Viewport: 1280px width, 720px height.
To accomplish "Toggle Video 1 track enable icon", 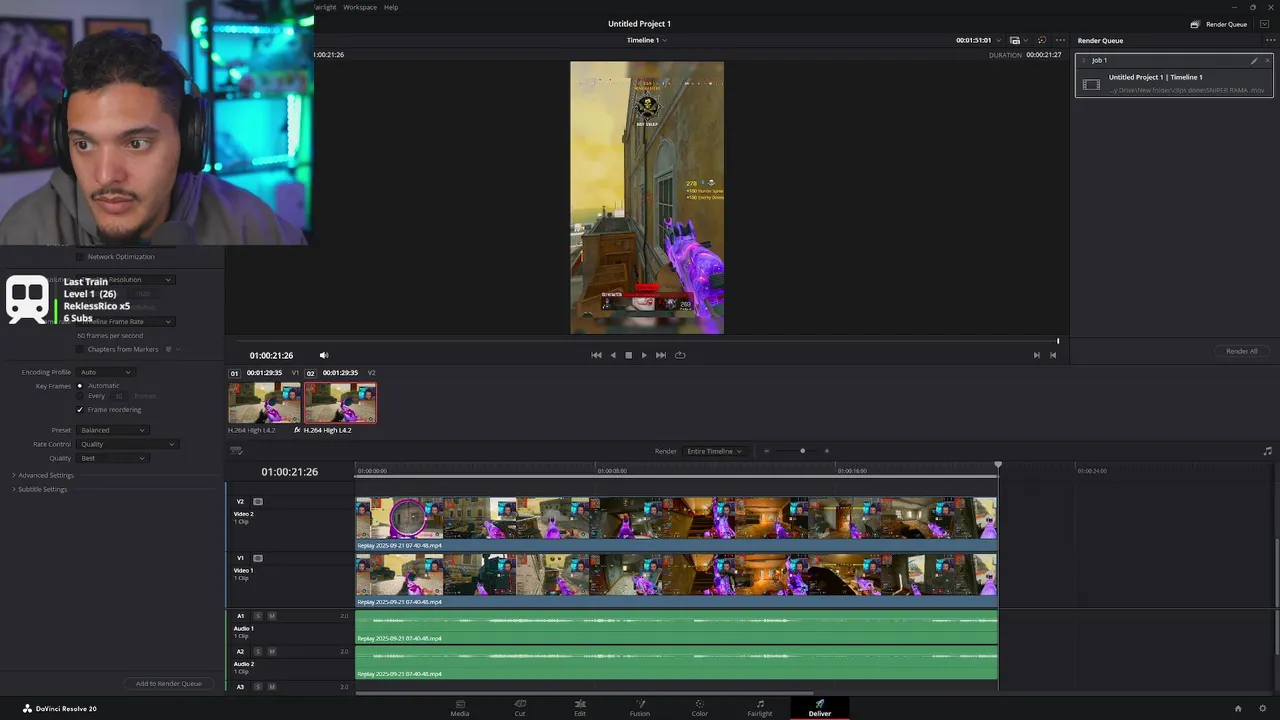I will [x=258, y=558].
